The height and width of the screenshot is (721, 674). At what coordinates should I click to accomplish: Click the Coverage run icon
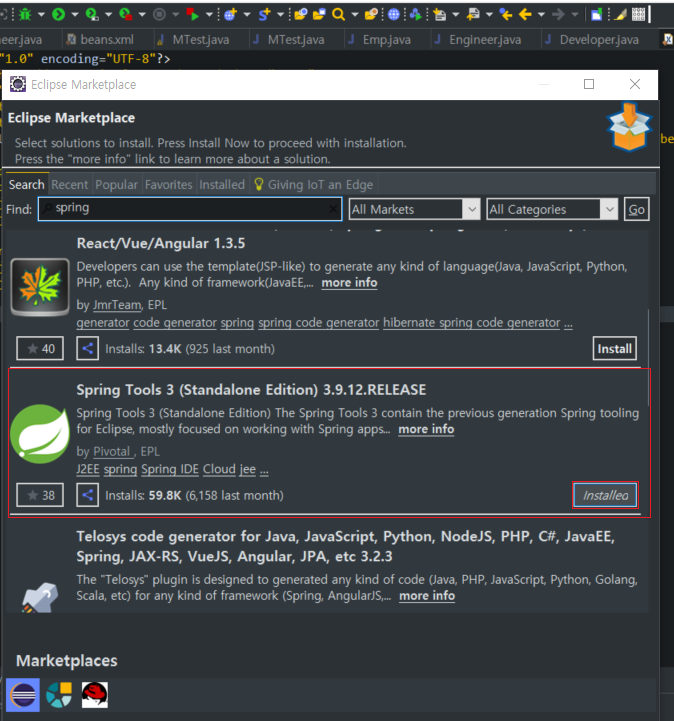[92, 15]
